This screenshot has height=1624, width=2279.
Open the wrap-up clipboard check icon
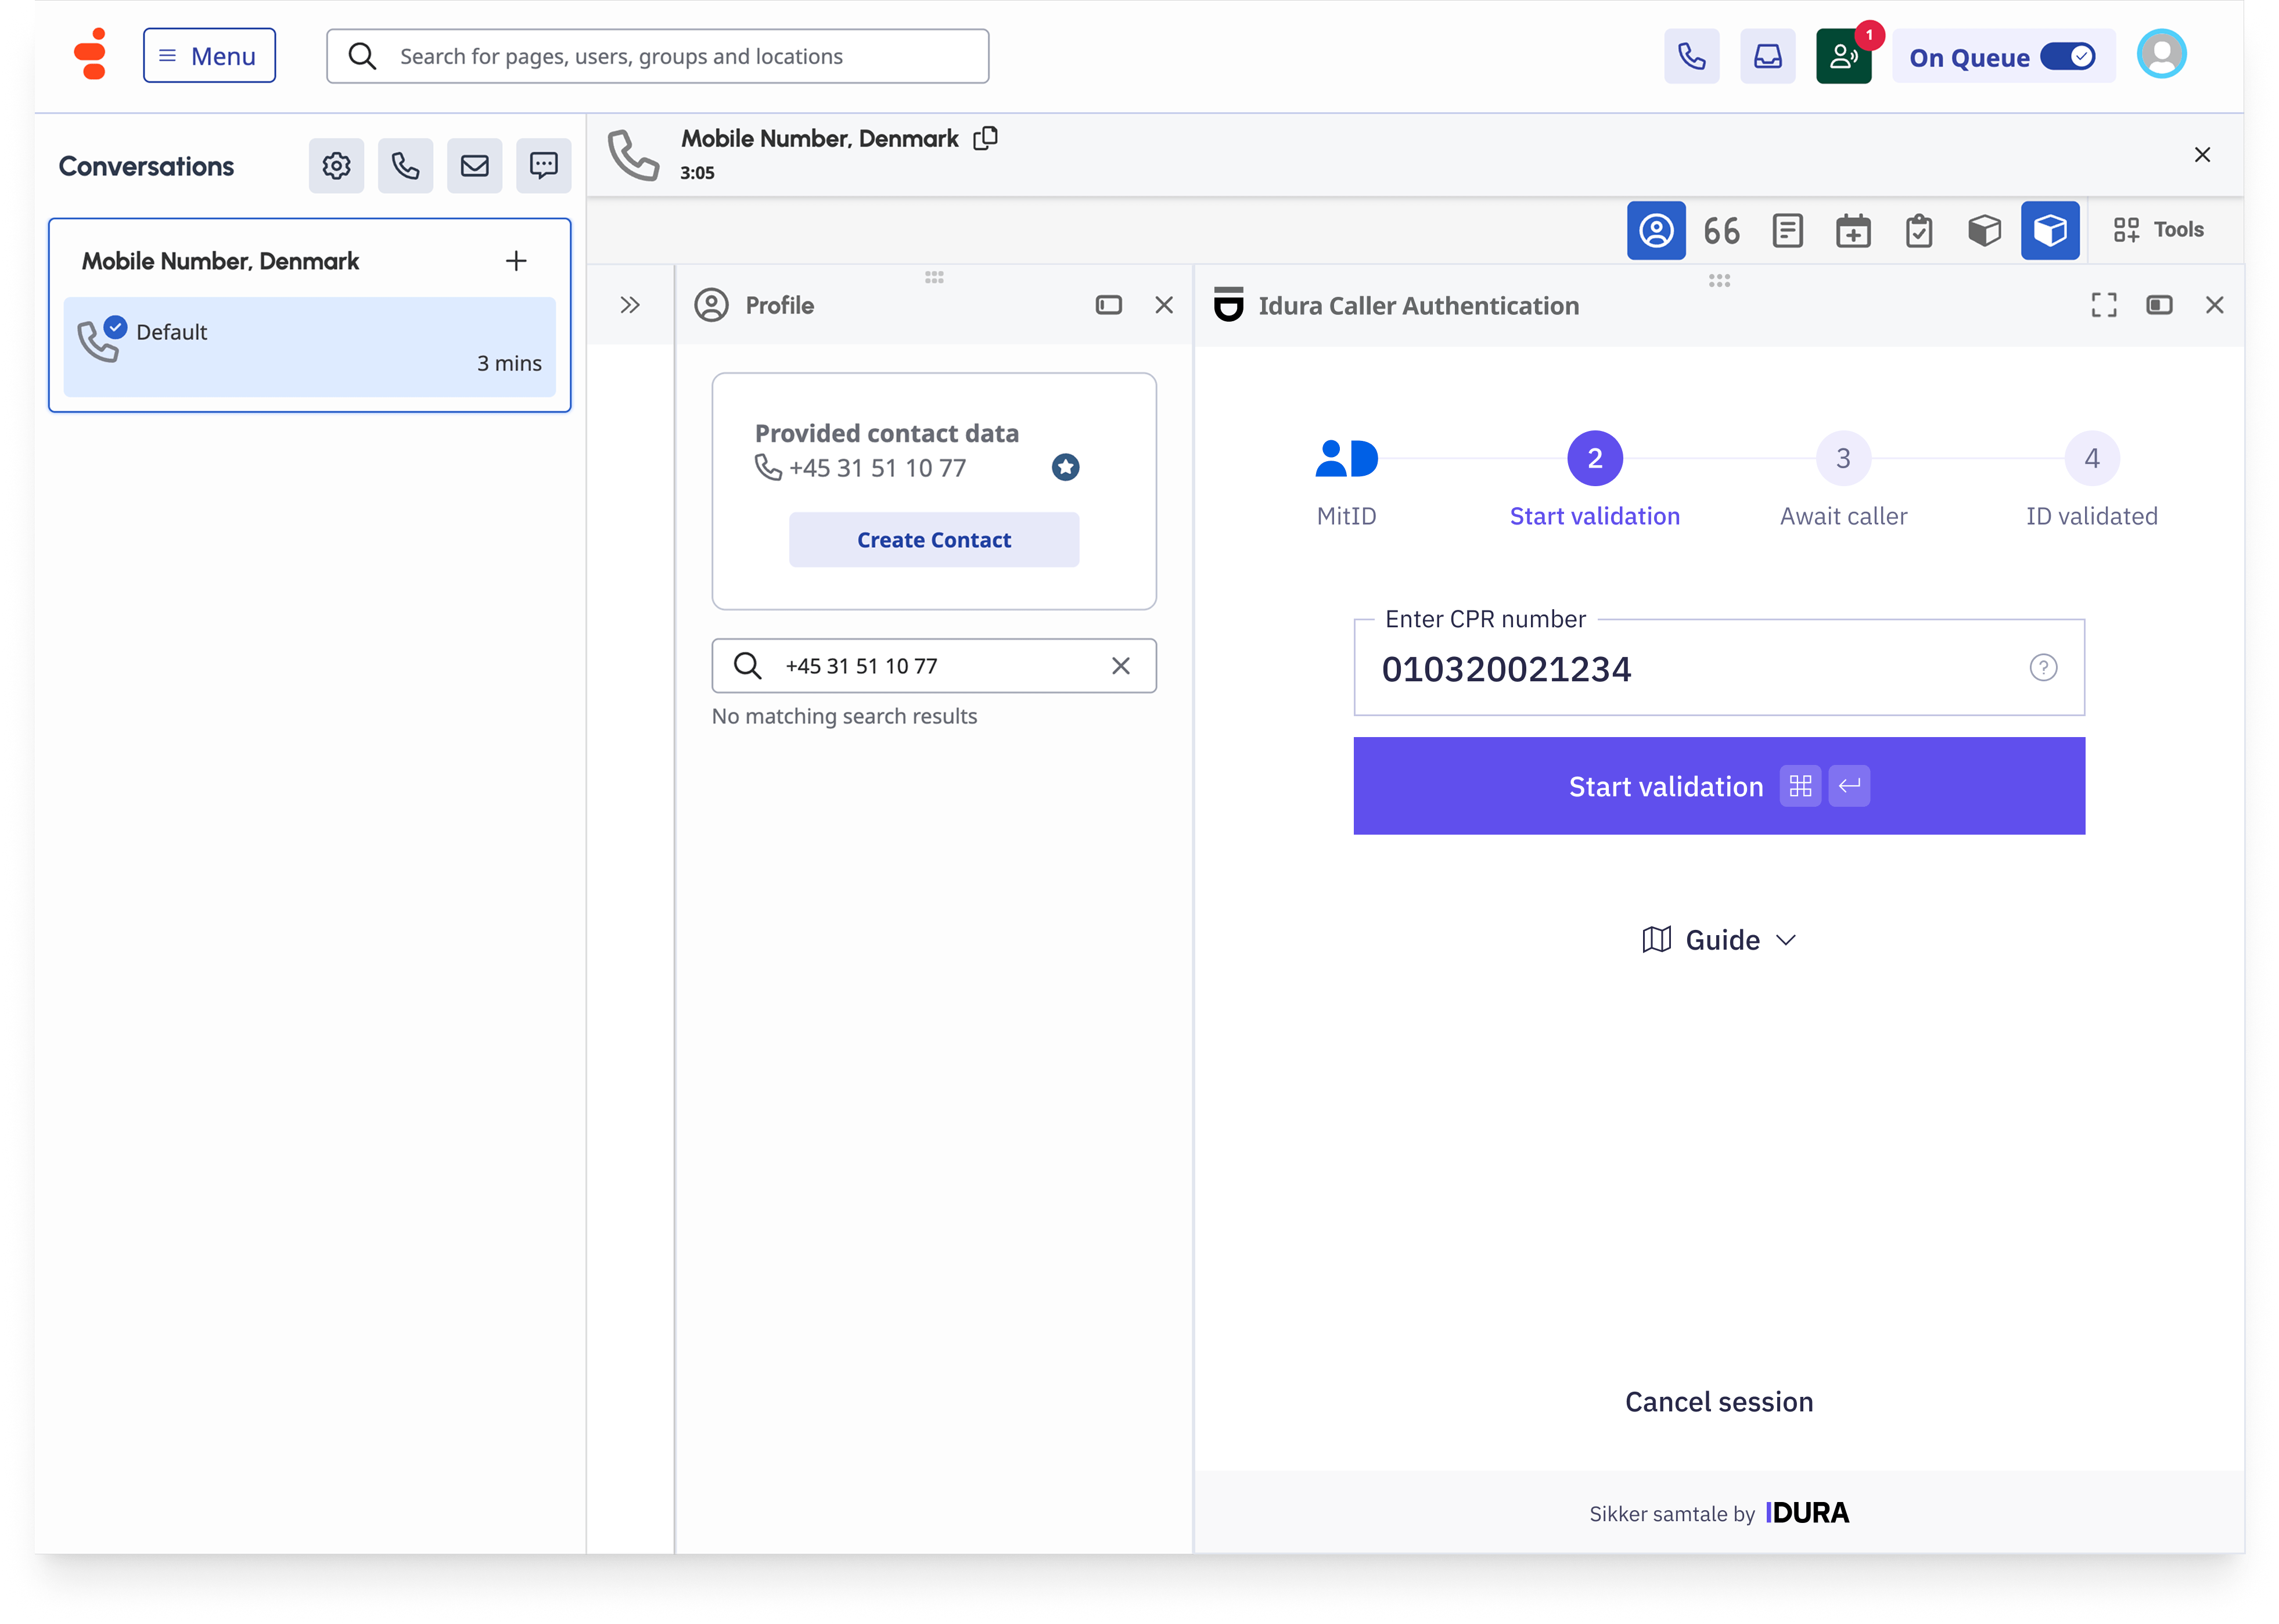tap(1918, 231)
